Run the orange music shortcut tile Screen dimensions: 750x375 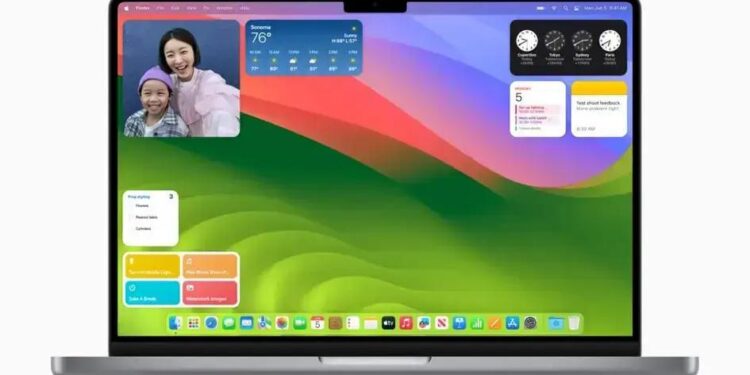point(210,266)
